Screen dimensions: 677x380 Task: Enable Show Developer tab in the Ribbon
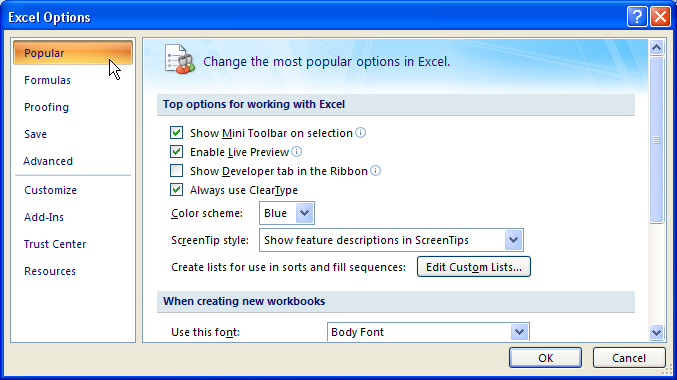[176, 171]
